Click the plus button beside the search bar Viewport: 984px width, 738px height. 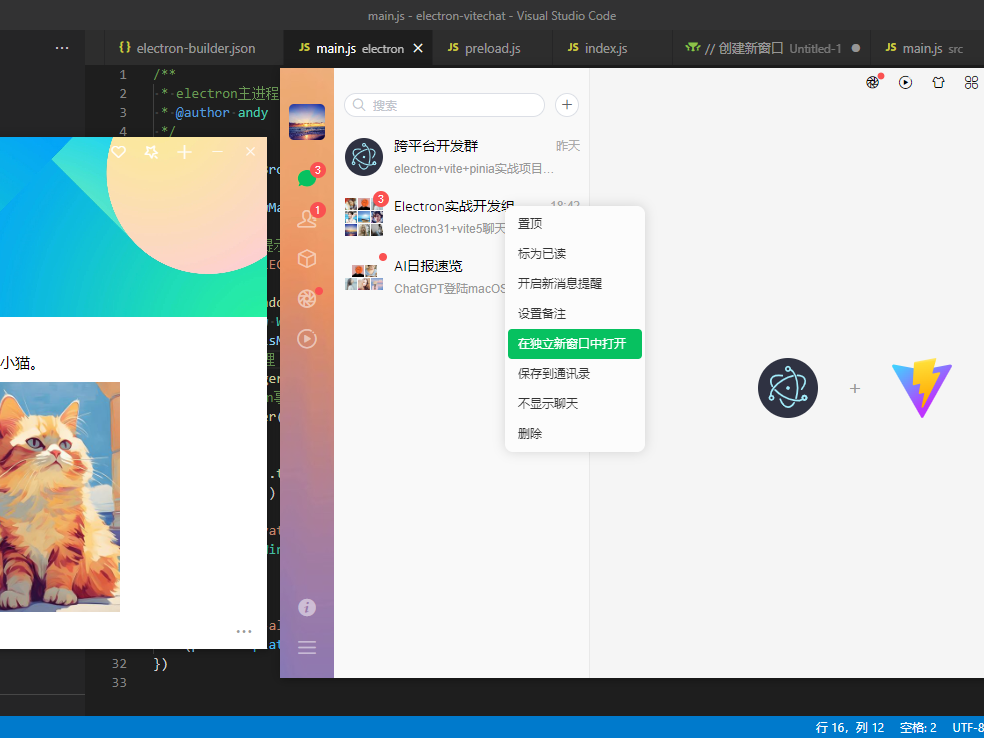(x=566, y=104)
